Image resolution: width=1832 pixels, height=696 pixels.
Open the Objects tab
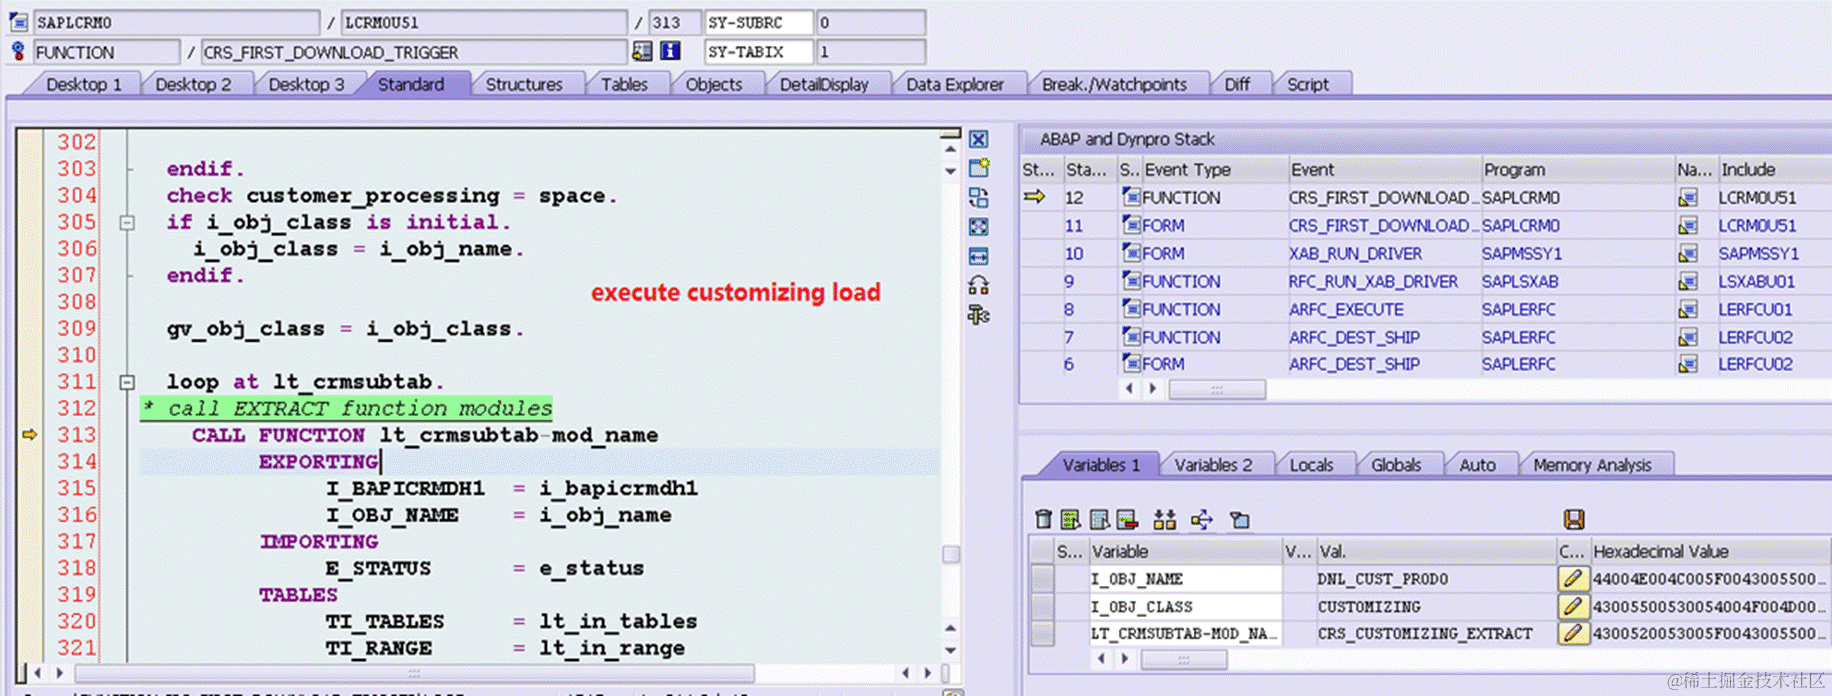(714, 85)
